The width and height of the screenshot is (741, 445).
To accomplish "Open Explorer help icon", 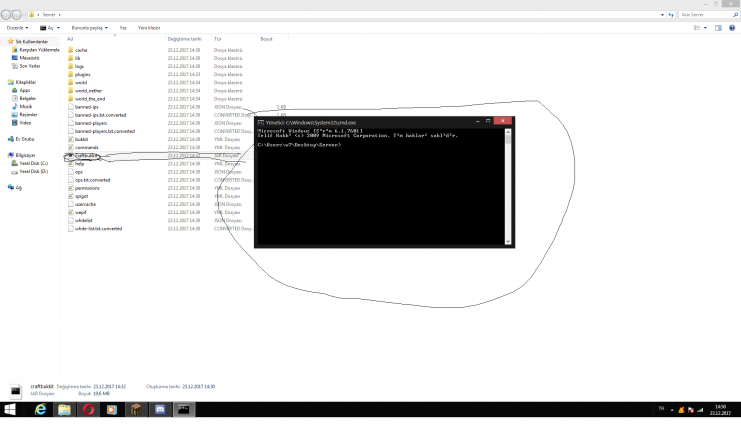I will tap(732, 28).
